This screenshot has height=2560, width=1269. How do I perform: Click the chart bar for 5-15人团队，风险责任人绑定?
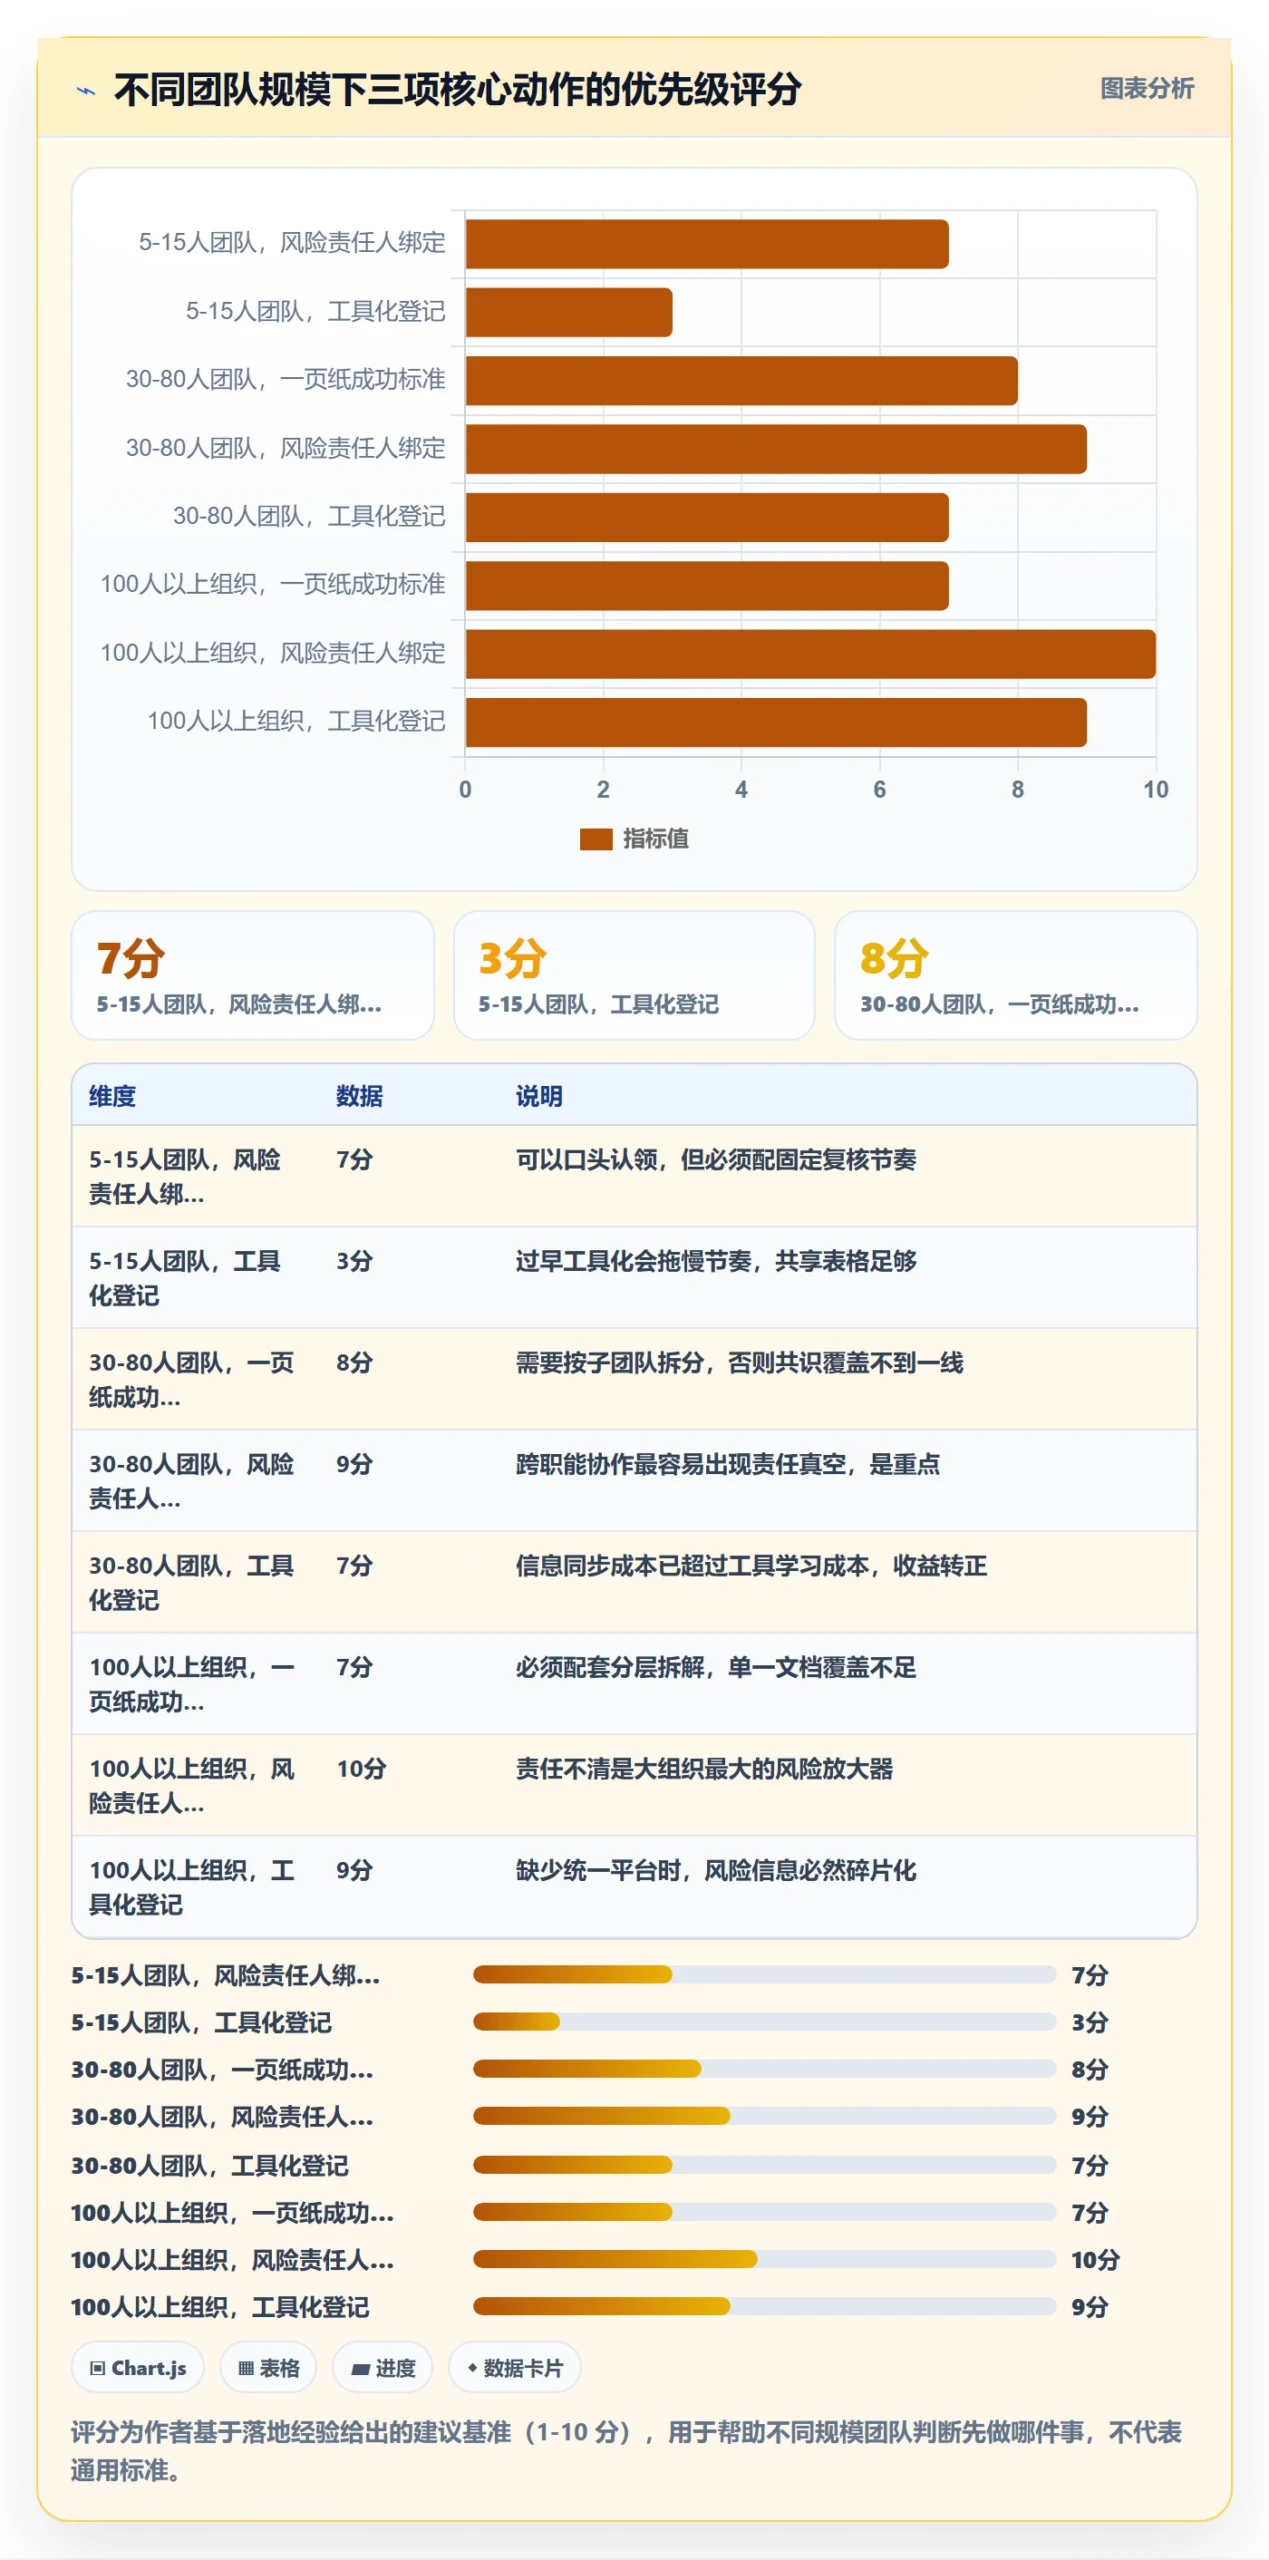[x=707, y=244]
